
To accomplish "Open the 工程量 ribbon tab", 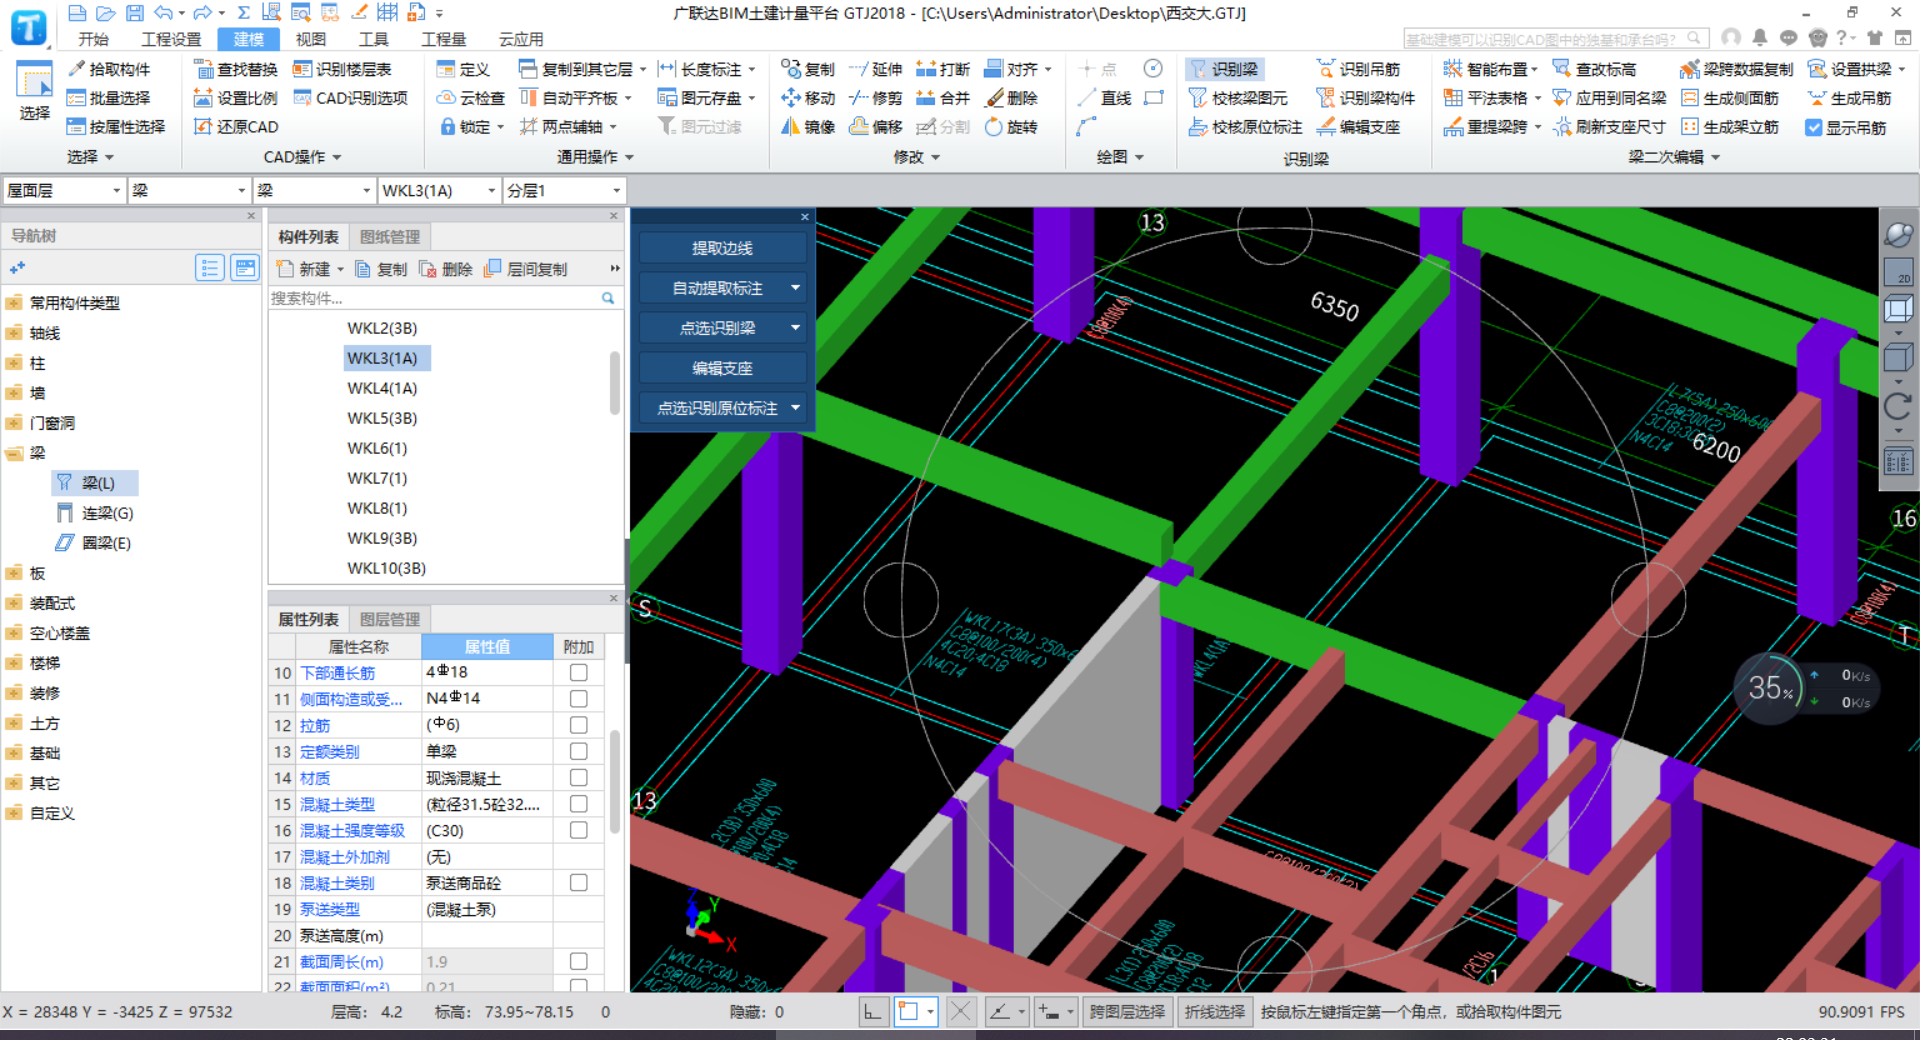I will (443, 39).
